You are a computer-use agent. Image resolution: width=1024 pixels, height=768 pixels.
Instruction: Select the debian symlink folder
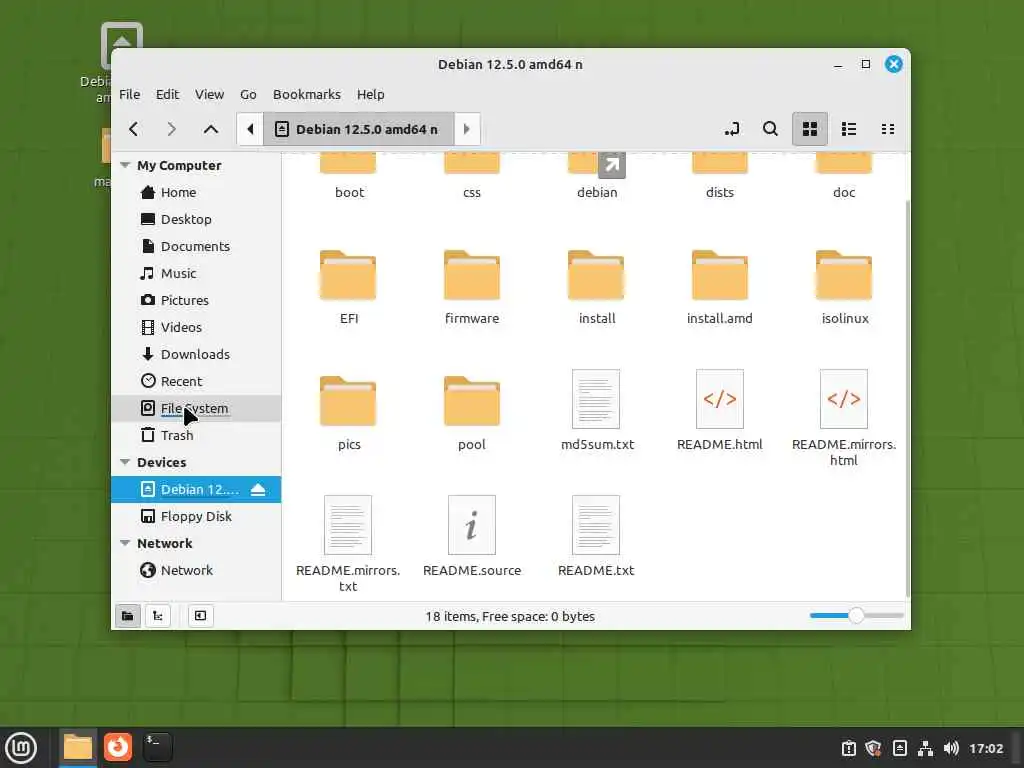pyautogui.click(x=596, y=176)
